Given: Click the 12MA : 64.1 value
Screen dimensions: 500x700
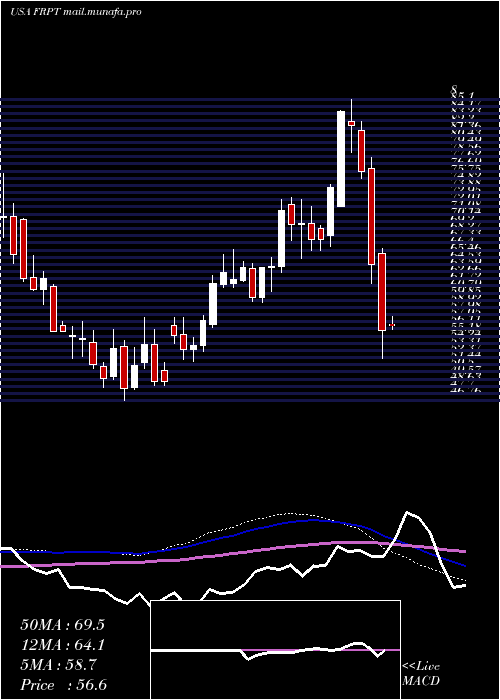Looking at the screenshot, I should coord(62,645).
